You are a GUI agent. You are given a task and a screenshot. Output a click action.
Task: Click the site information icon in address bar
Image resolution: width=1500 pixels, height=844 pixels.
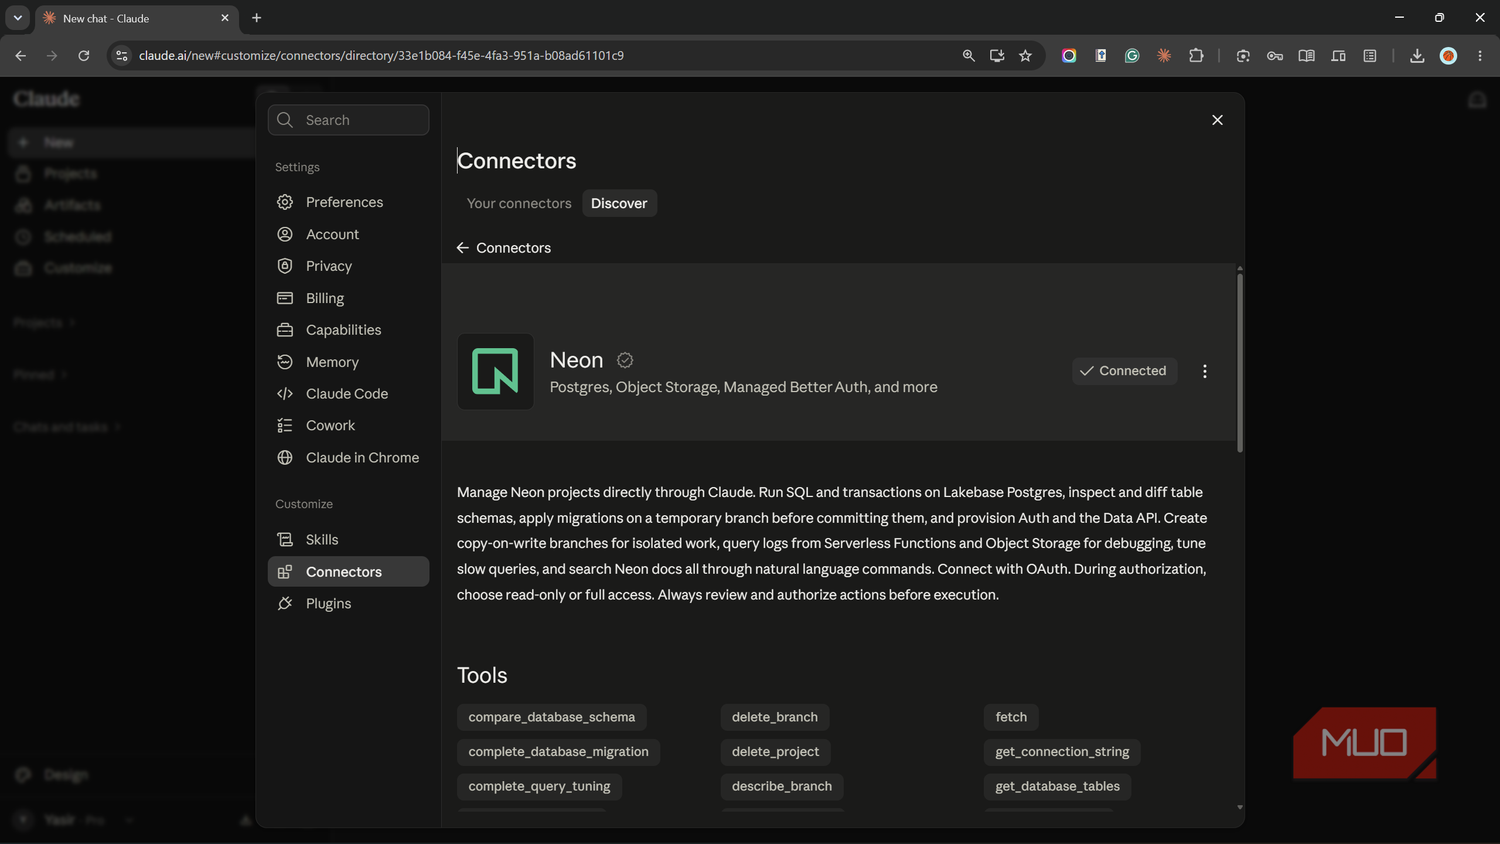point(121,56)
